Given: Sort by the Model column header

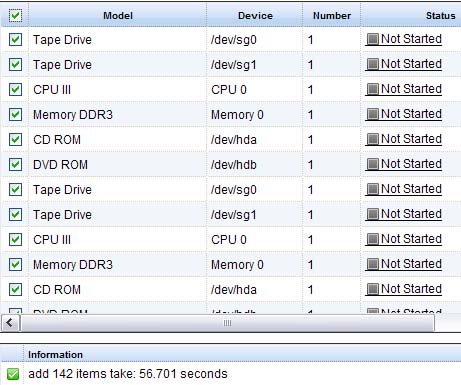Looking at the screenshot, I should tap(118, 15).
